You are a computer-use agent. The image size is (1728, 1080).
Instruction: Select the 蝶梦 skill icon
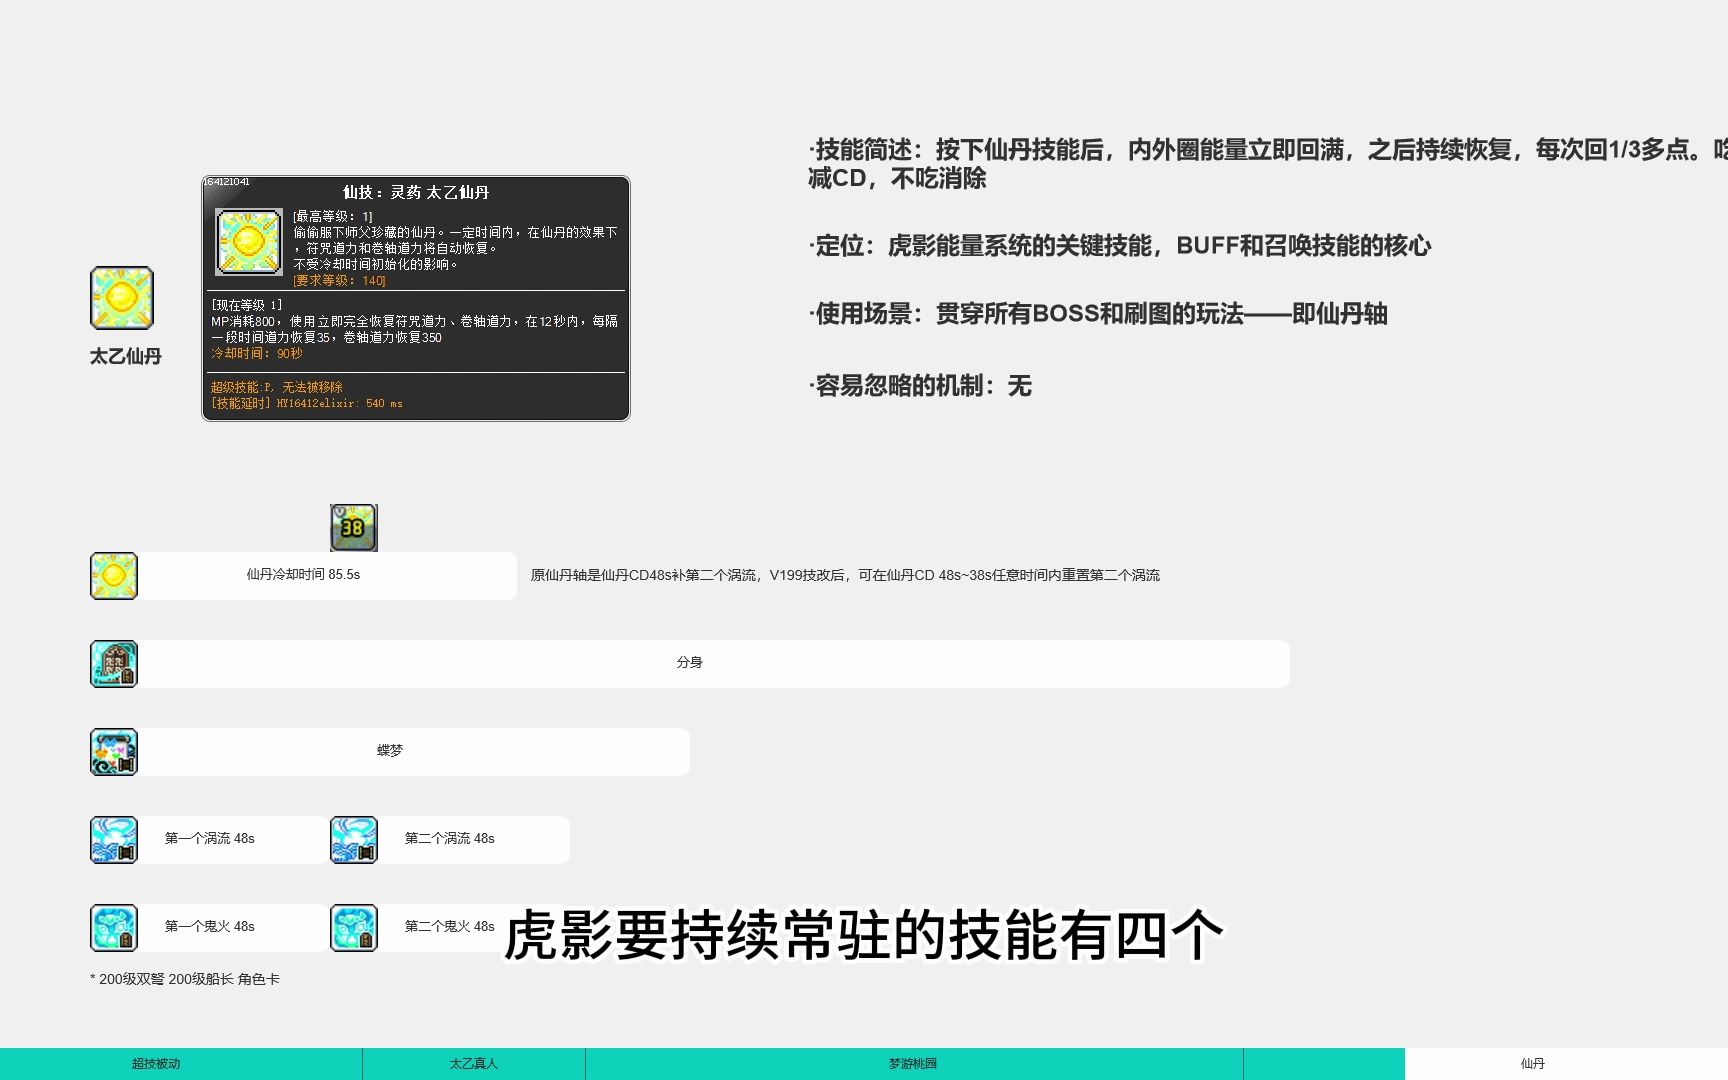114,752
